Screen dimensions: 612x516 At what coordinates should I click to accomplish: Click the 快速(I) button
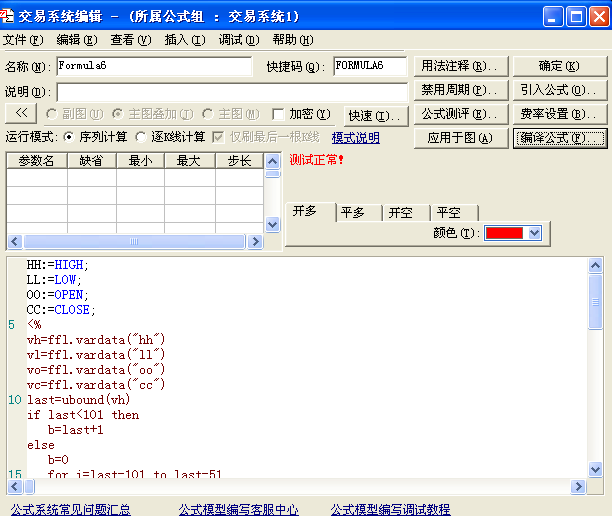click(376, 116)
